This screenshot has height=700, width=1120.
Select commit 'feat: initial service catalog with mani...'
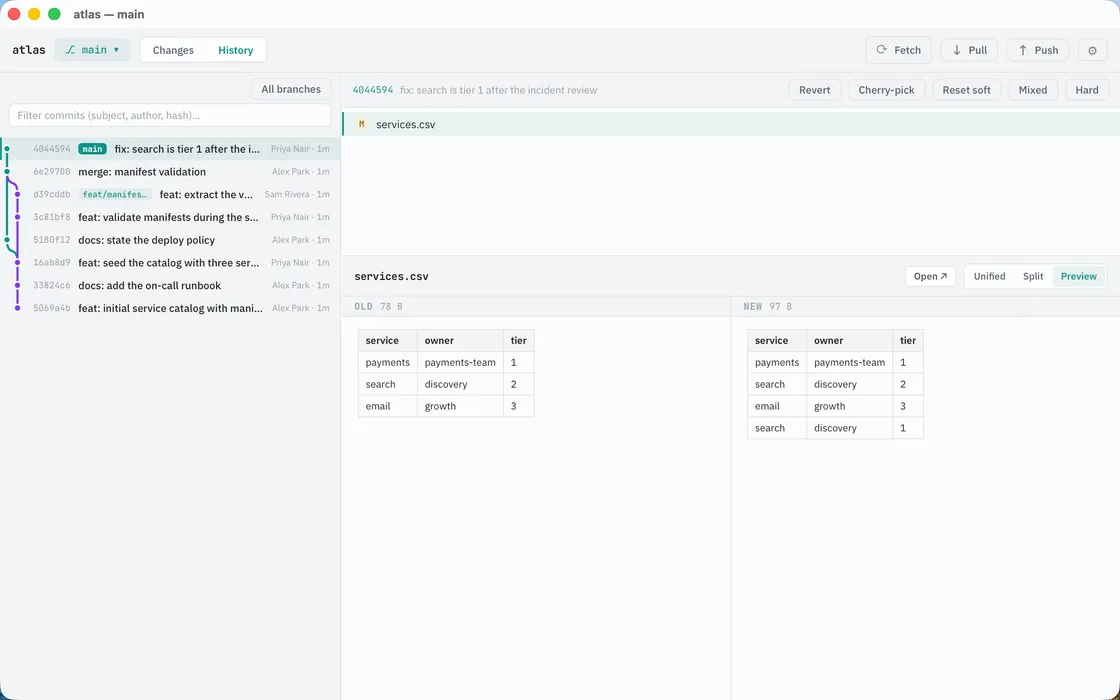pos(170,308)
